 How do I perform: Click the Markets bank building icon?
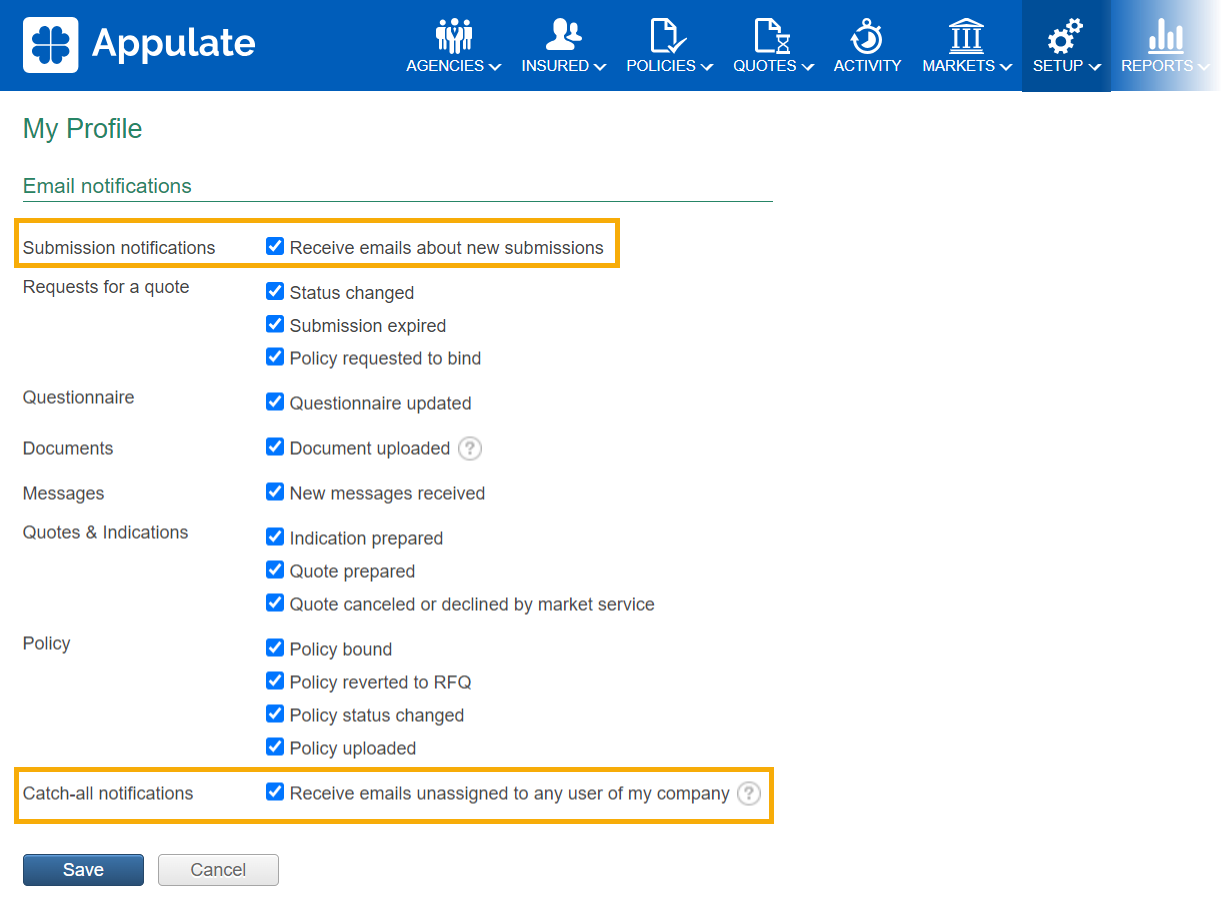point(966,35)
